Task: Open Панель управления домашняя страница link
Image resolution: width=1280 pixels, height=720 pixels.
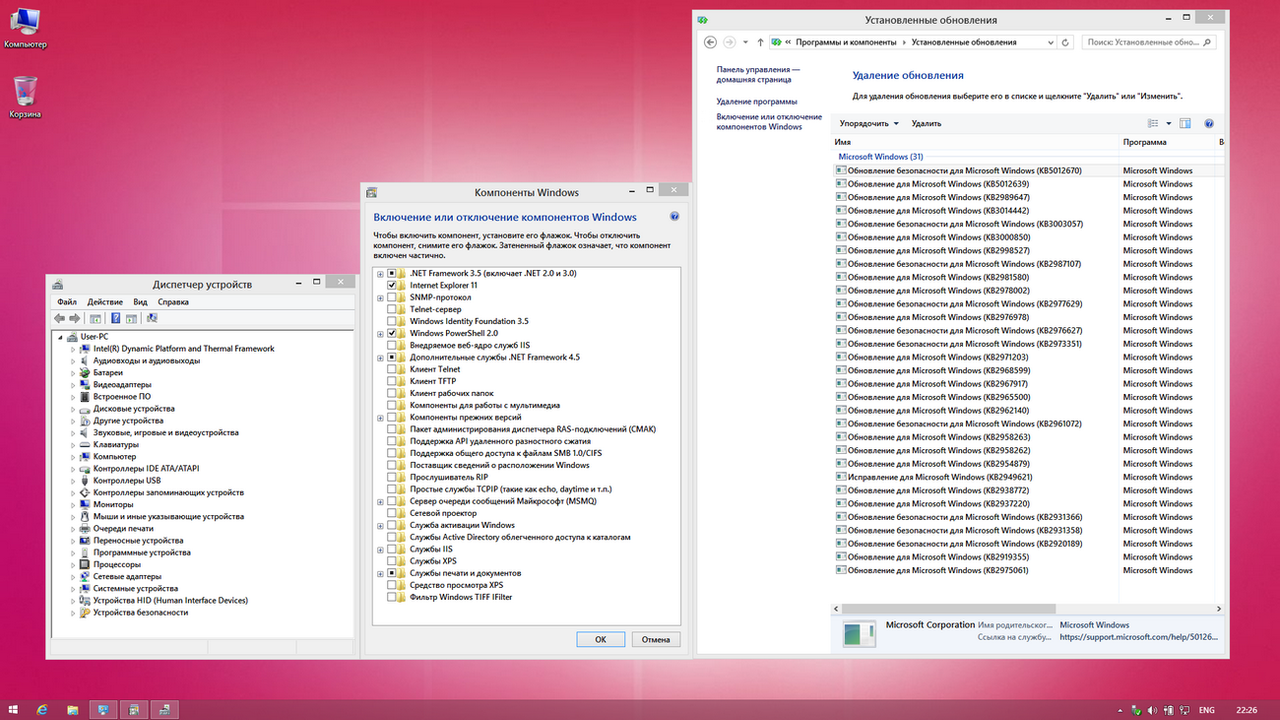Action: 758,73
